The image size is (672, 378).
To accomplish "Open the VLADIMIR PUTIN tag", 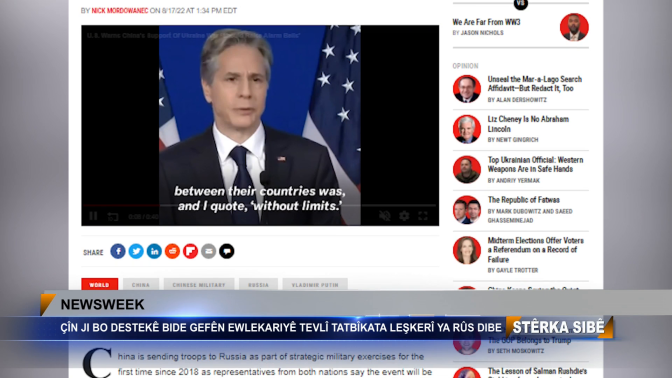I will tap(315, 285).
